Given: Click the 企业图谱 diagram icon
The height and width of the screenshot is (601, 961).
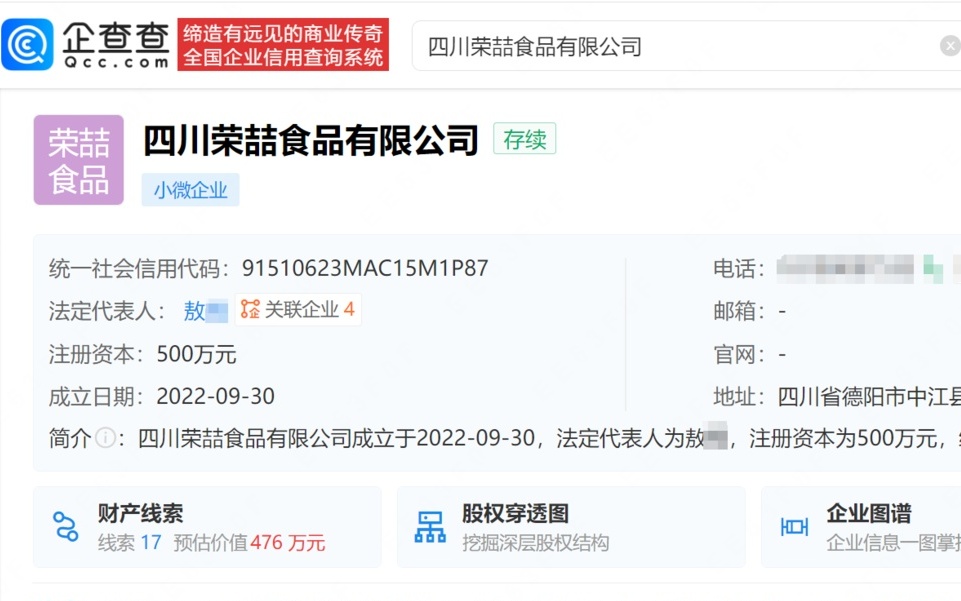Looking at the screenshot, I should pyautogui.click(x=794, y=527).
